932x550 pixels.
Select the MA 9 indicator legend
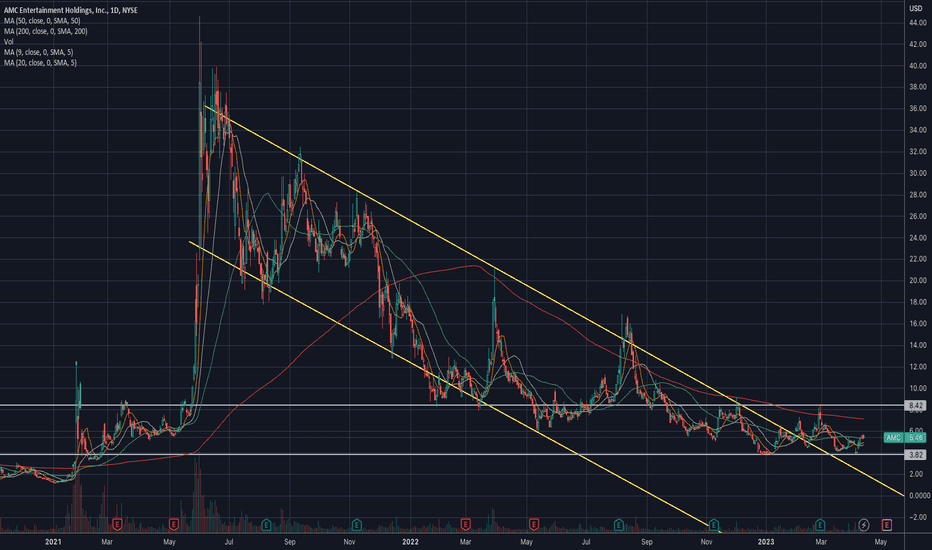[x=39, y=52]
